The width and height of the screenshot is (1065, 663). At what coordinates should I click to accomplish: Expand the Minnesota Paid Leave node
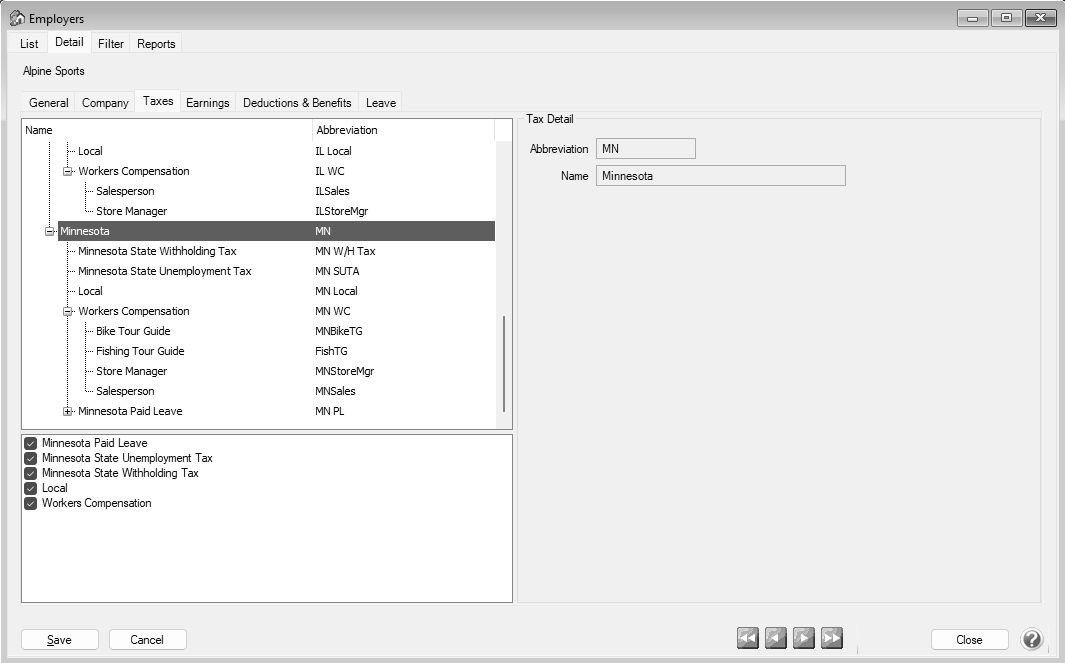(x=68, y=411)
